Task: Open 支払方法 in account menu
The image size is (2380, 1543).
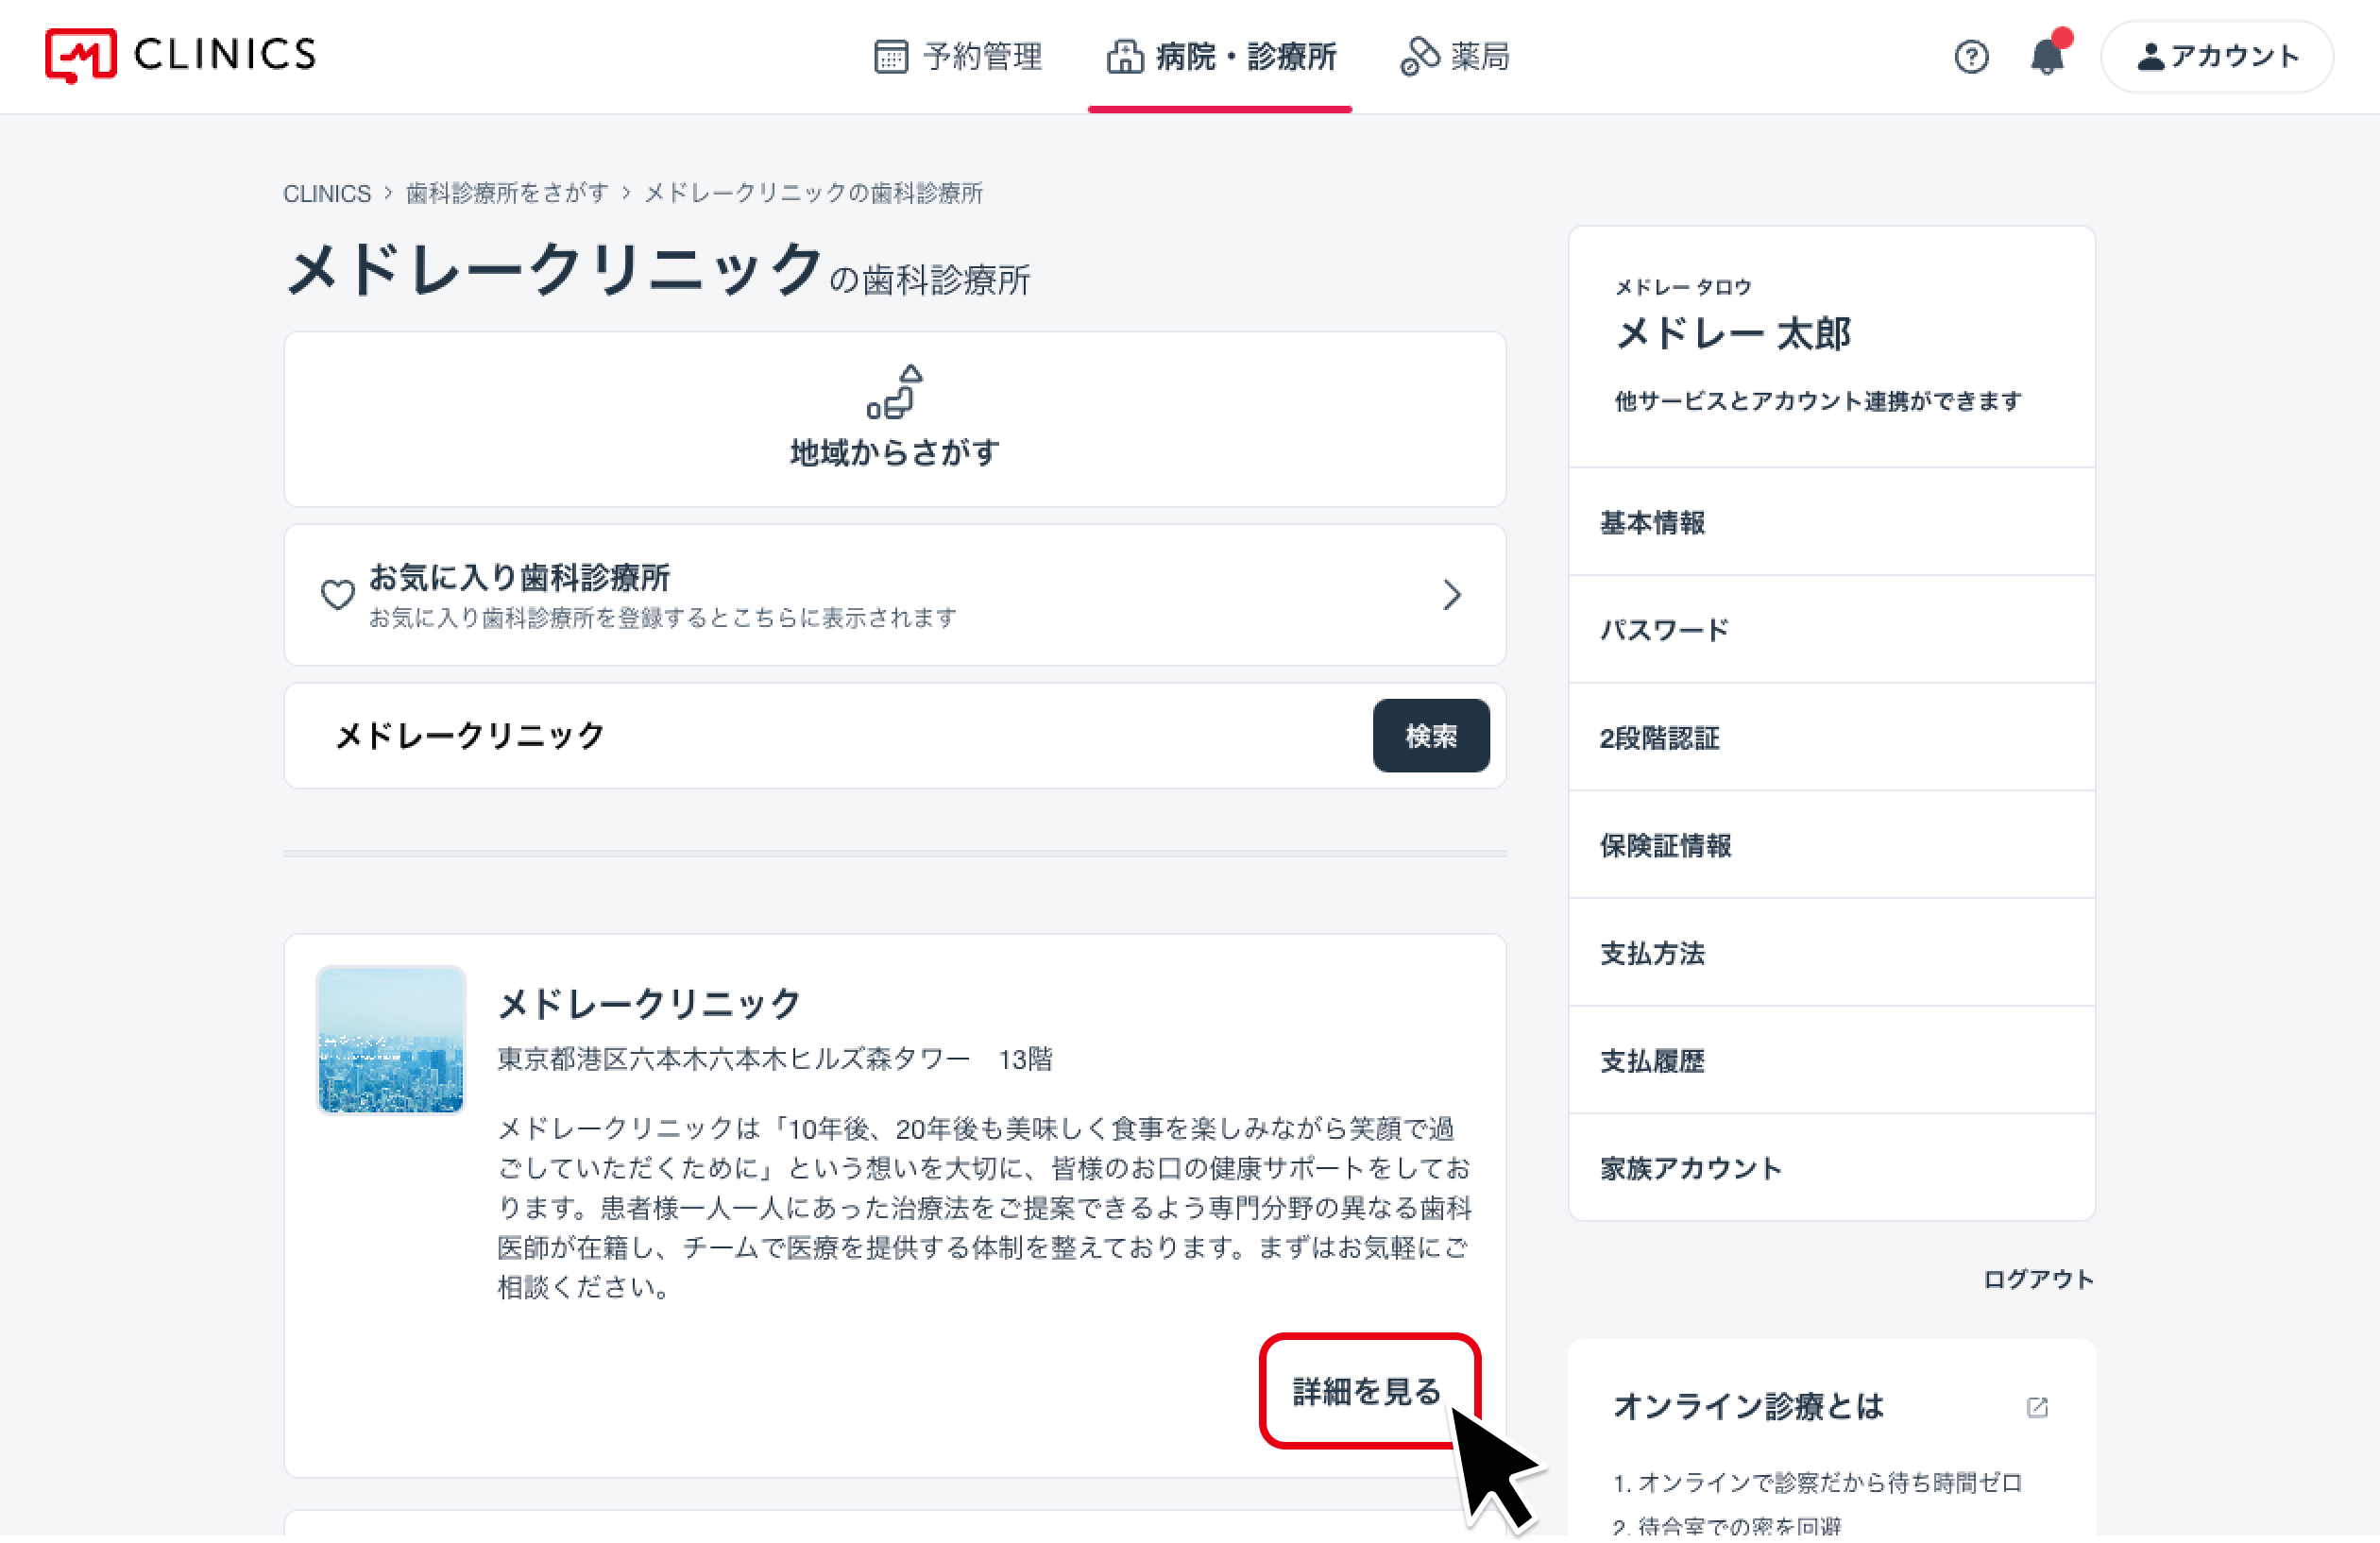Action: (1831, 953)
